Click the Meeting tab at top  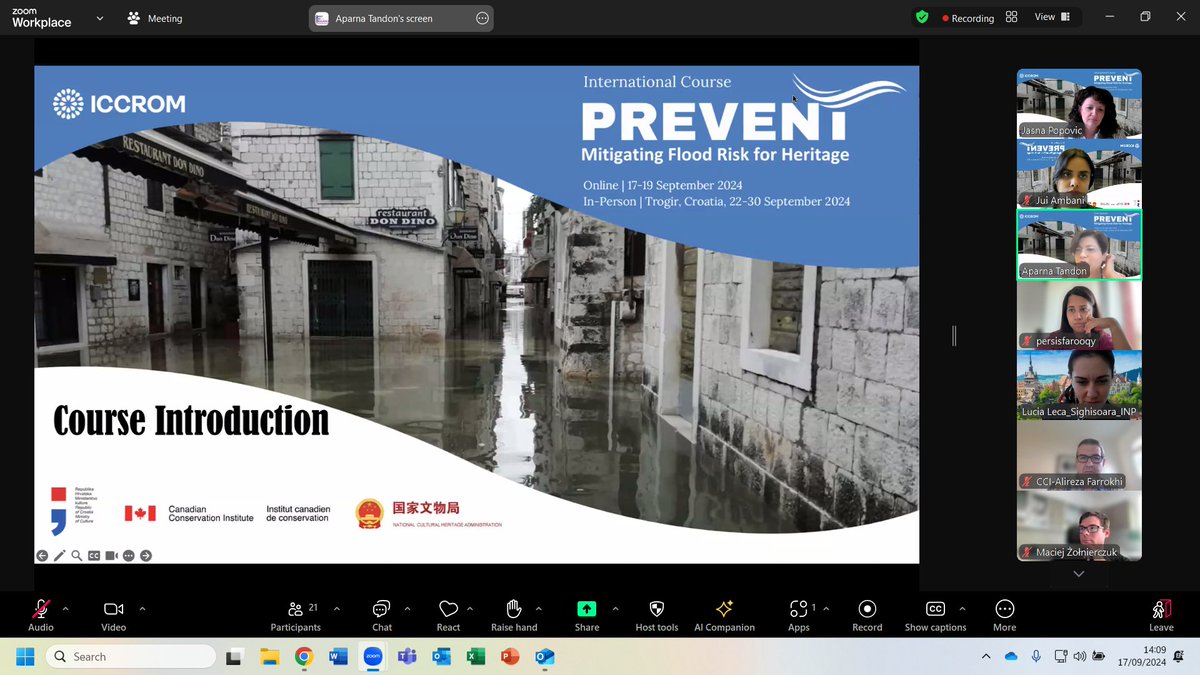pos(155,18)
